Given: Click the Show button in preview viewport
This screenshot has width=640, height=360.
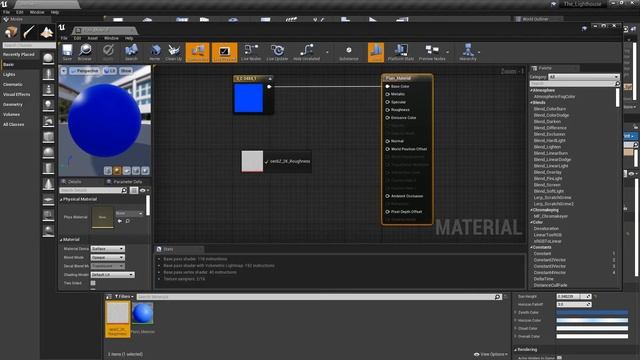Looking at the screenshot, I should [x=126, y=71].
